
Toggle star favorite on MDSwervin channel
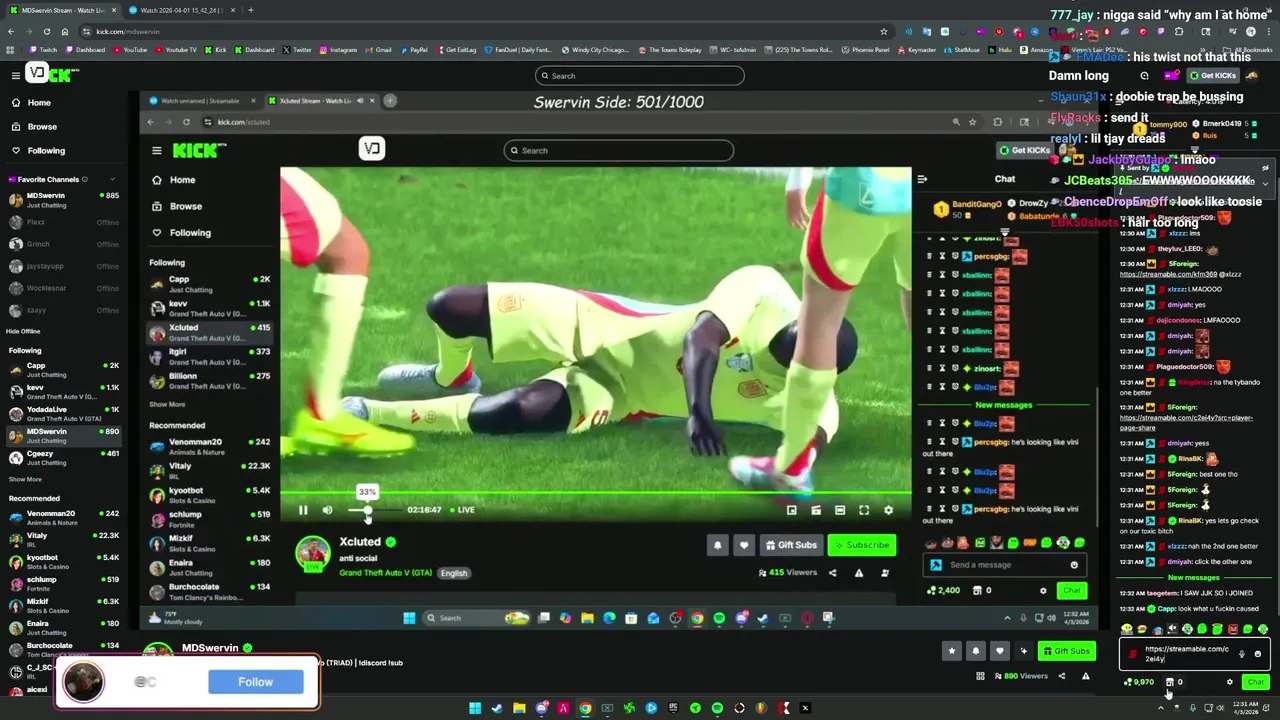[x=951, y=651]
